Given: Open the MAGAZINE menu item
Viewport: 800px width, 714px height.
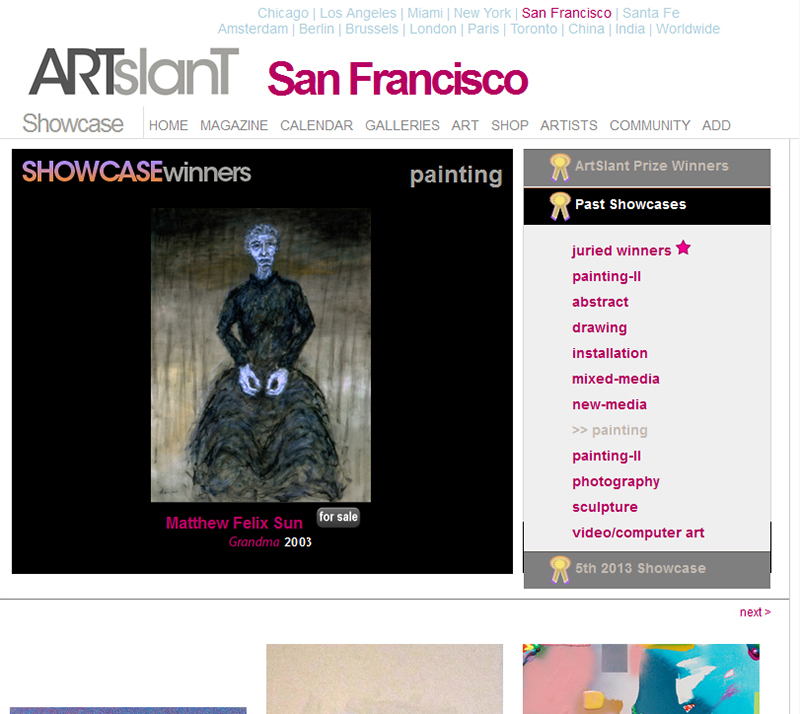Looking at the screenshot, I should 234,125.
